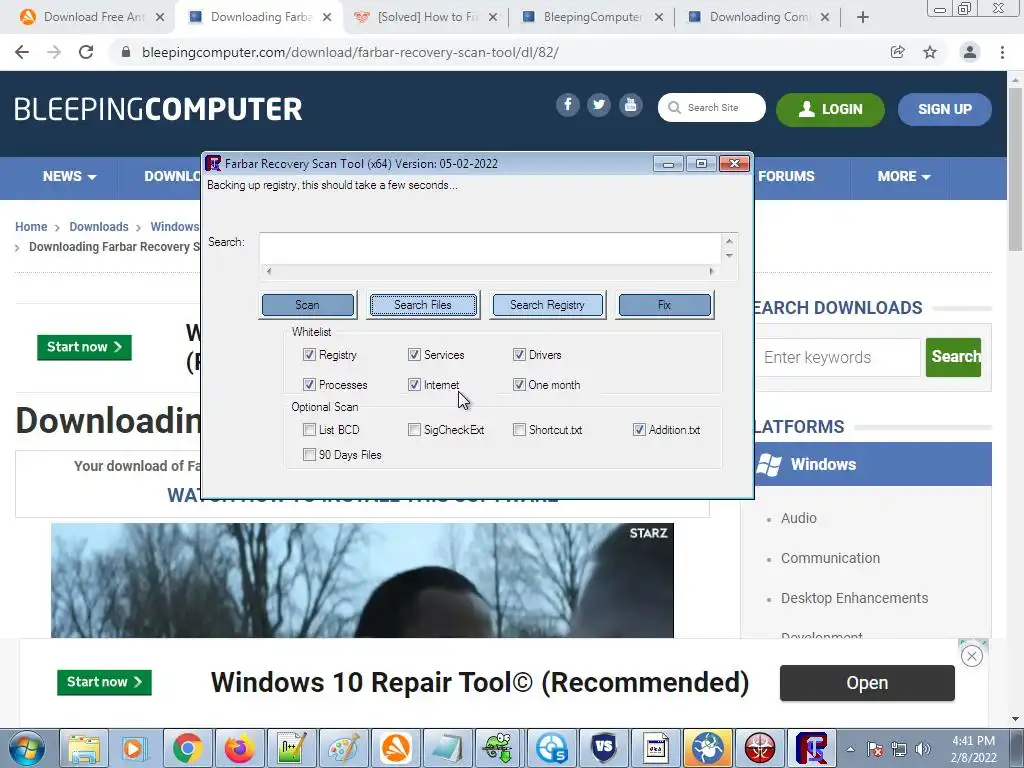Open Avast orange taskbar icon
Screen dimensions: 1024x768
tap(396, 748)
